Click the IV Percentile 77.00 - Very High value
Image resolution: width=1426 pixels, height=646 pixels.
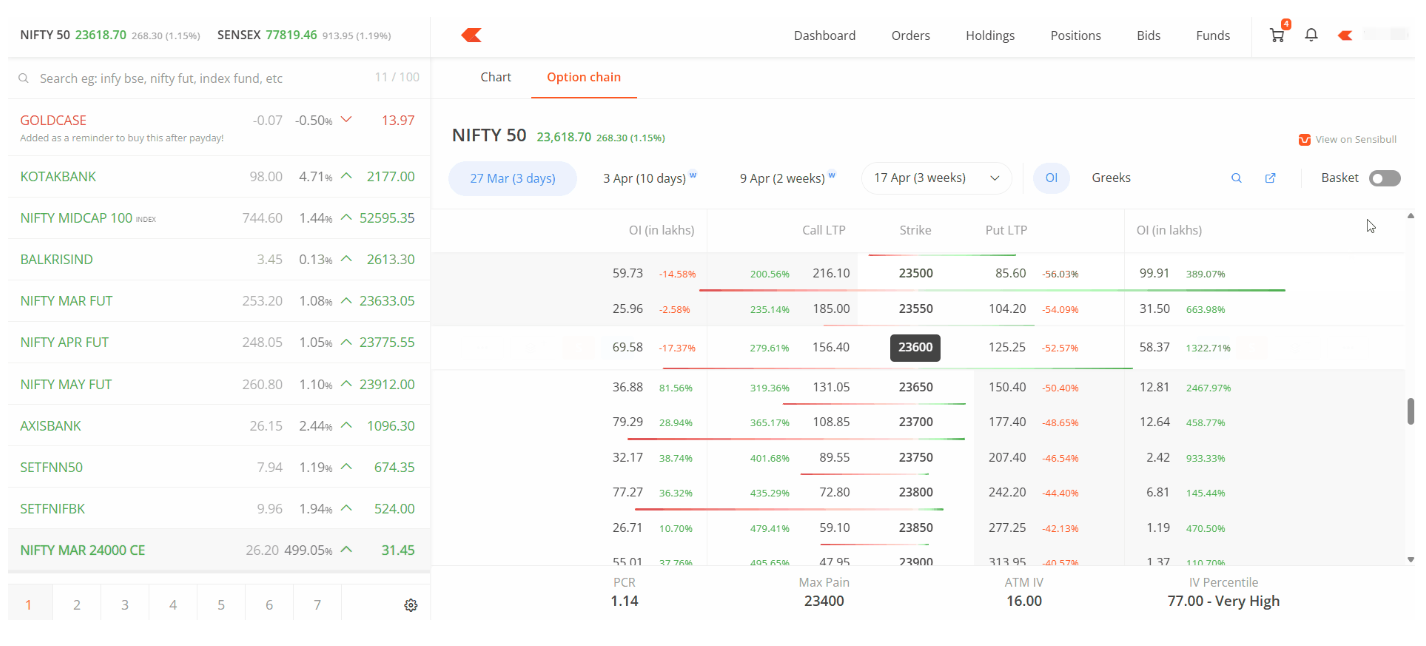tap(1223, 601)
